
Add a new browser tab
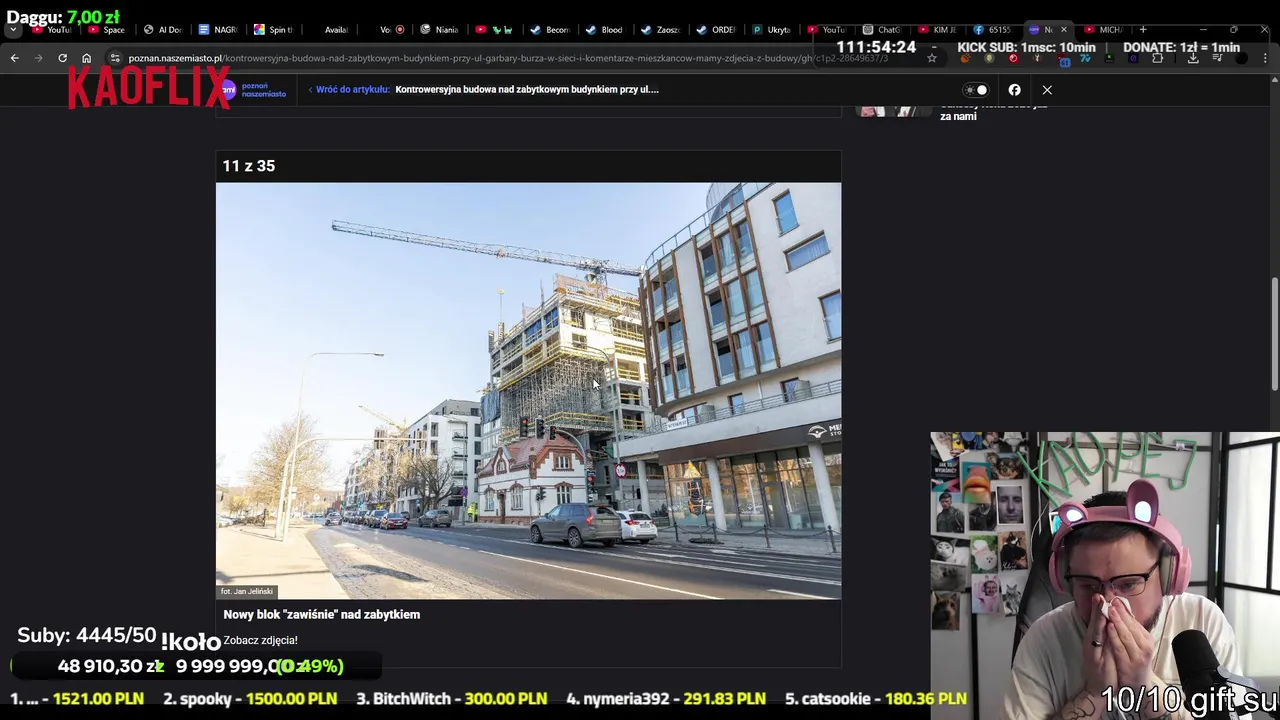pyautogui.click(x=1143, y=30)
